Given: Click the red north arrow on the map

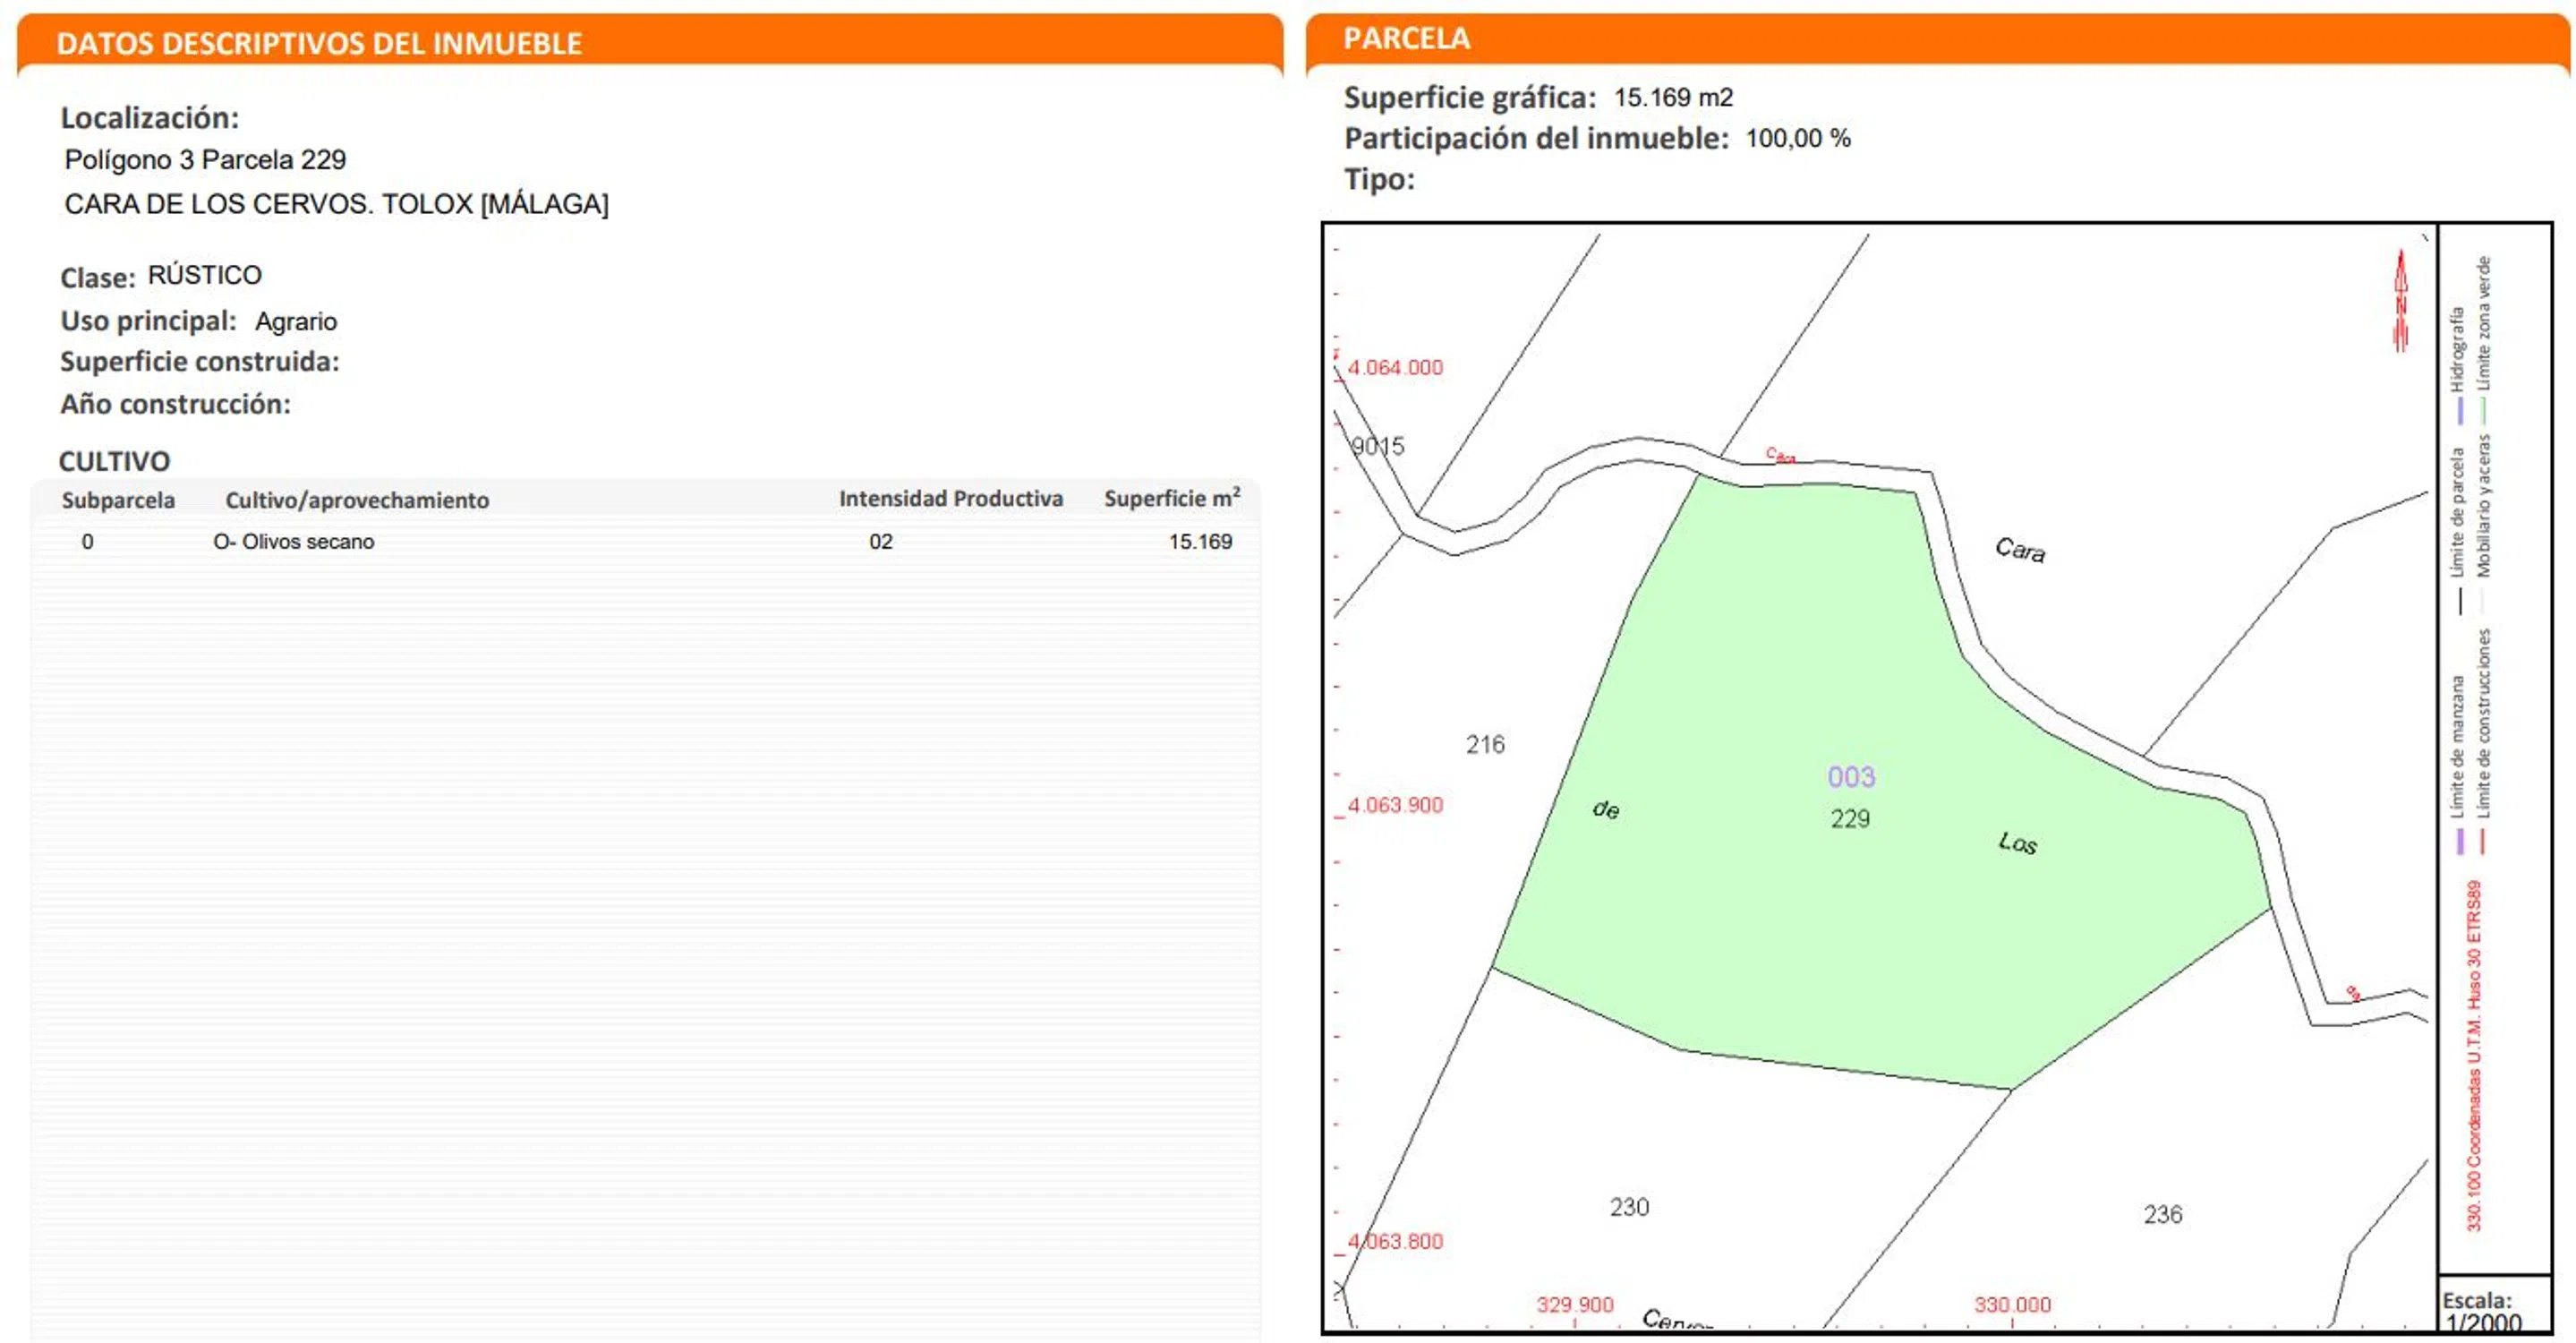Looking at the screenshot, I should tap(2400, 300).
